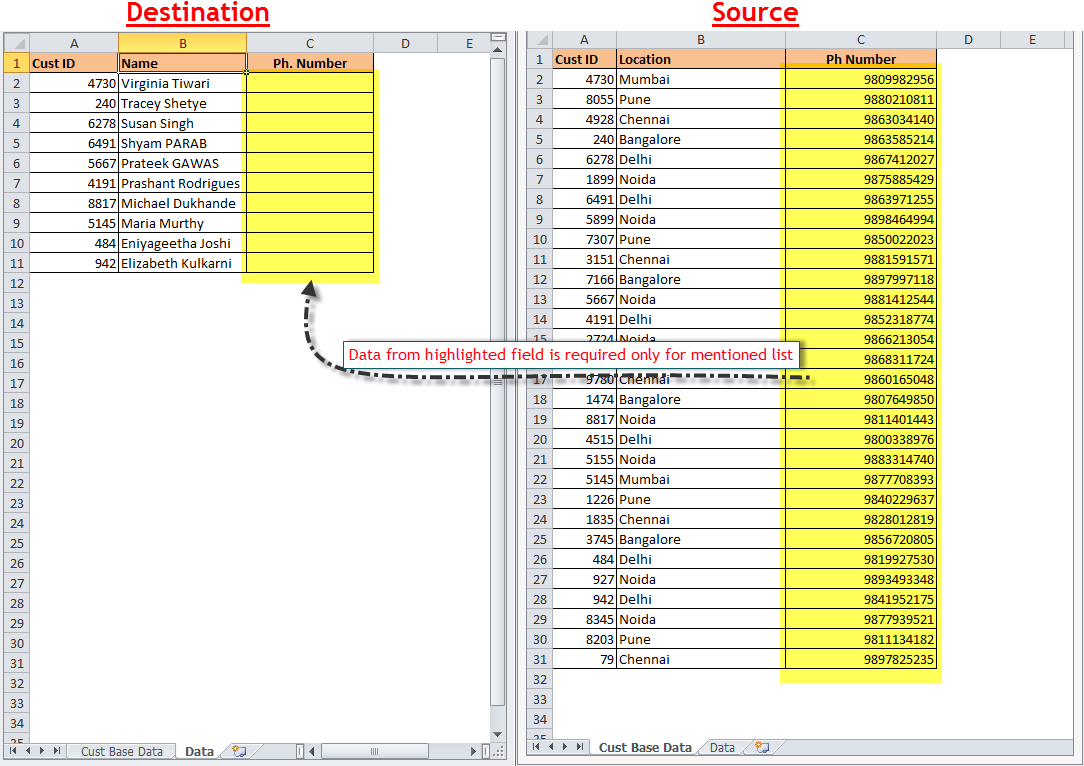Click split box above Destination vertical scrollbar
This screenshot has width=1084, height=766.
[497, 37]
